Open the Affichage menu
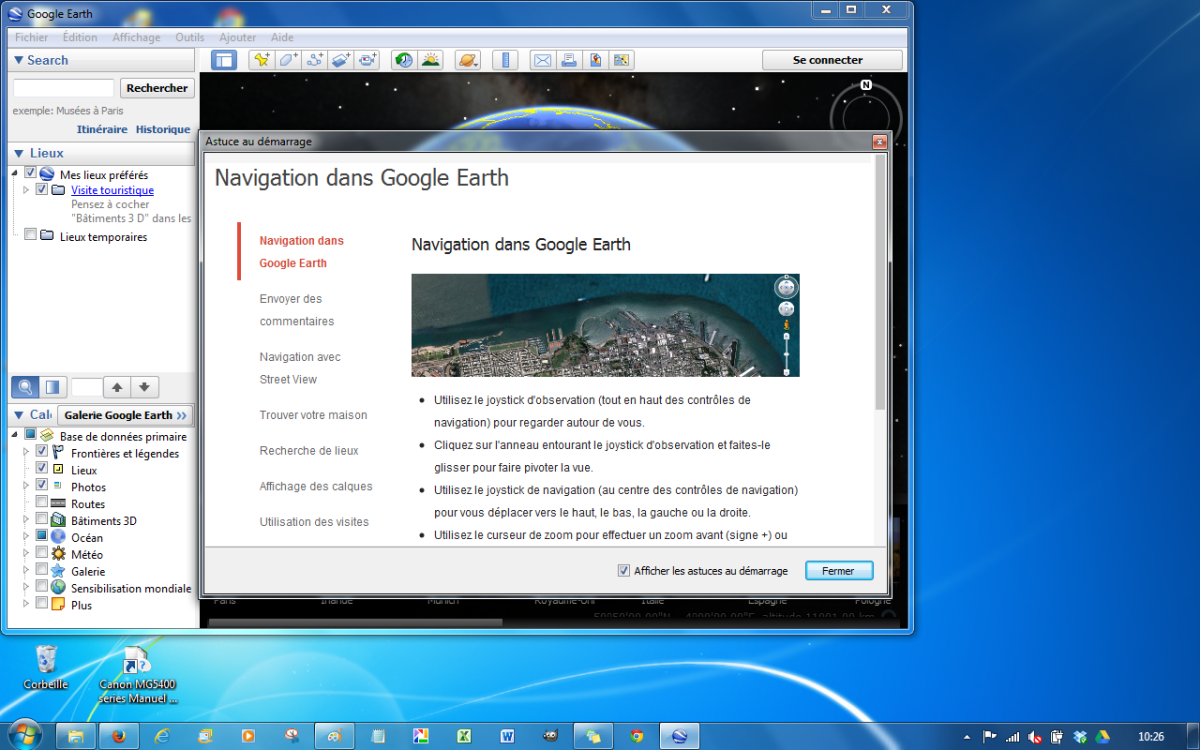The width and height of the screenshot is (1200, 750). coord(136,37)
